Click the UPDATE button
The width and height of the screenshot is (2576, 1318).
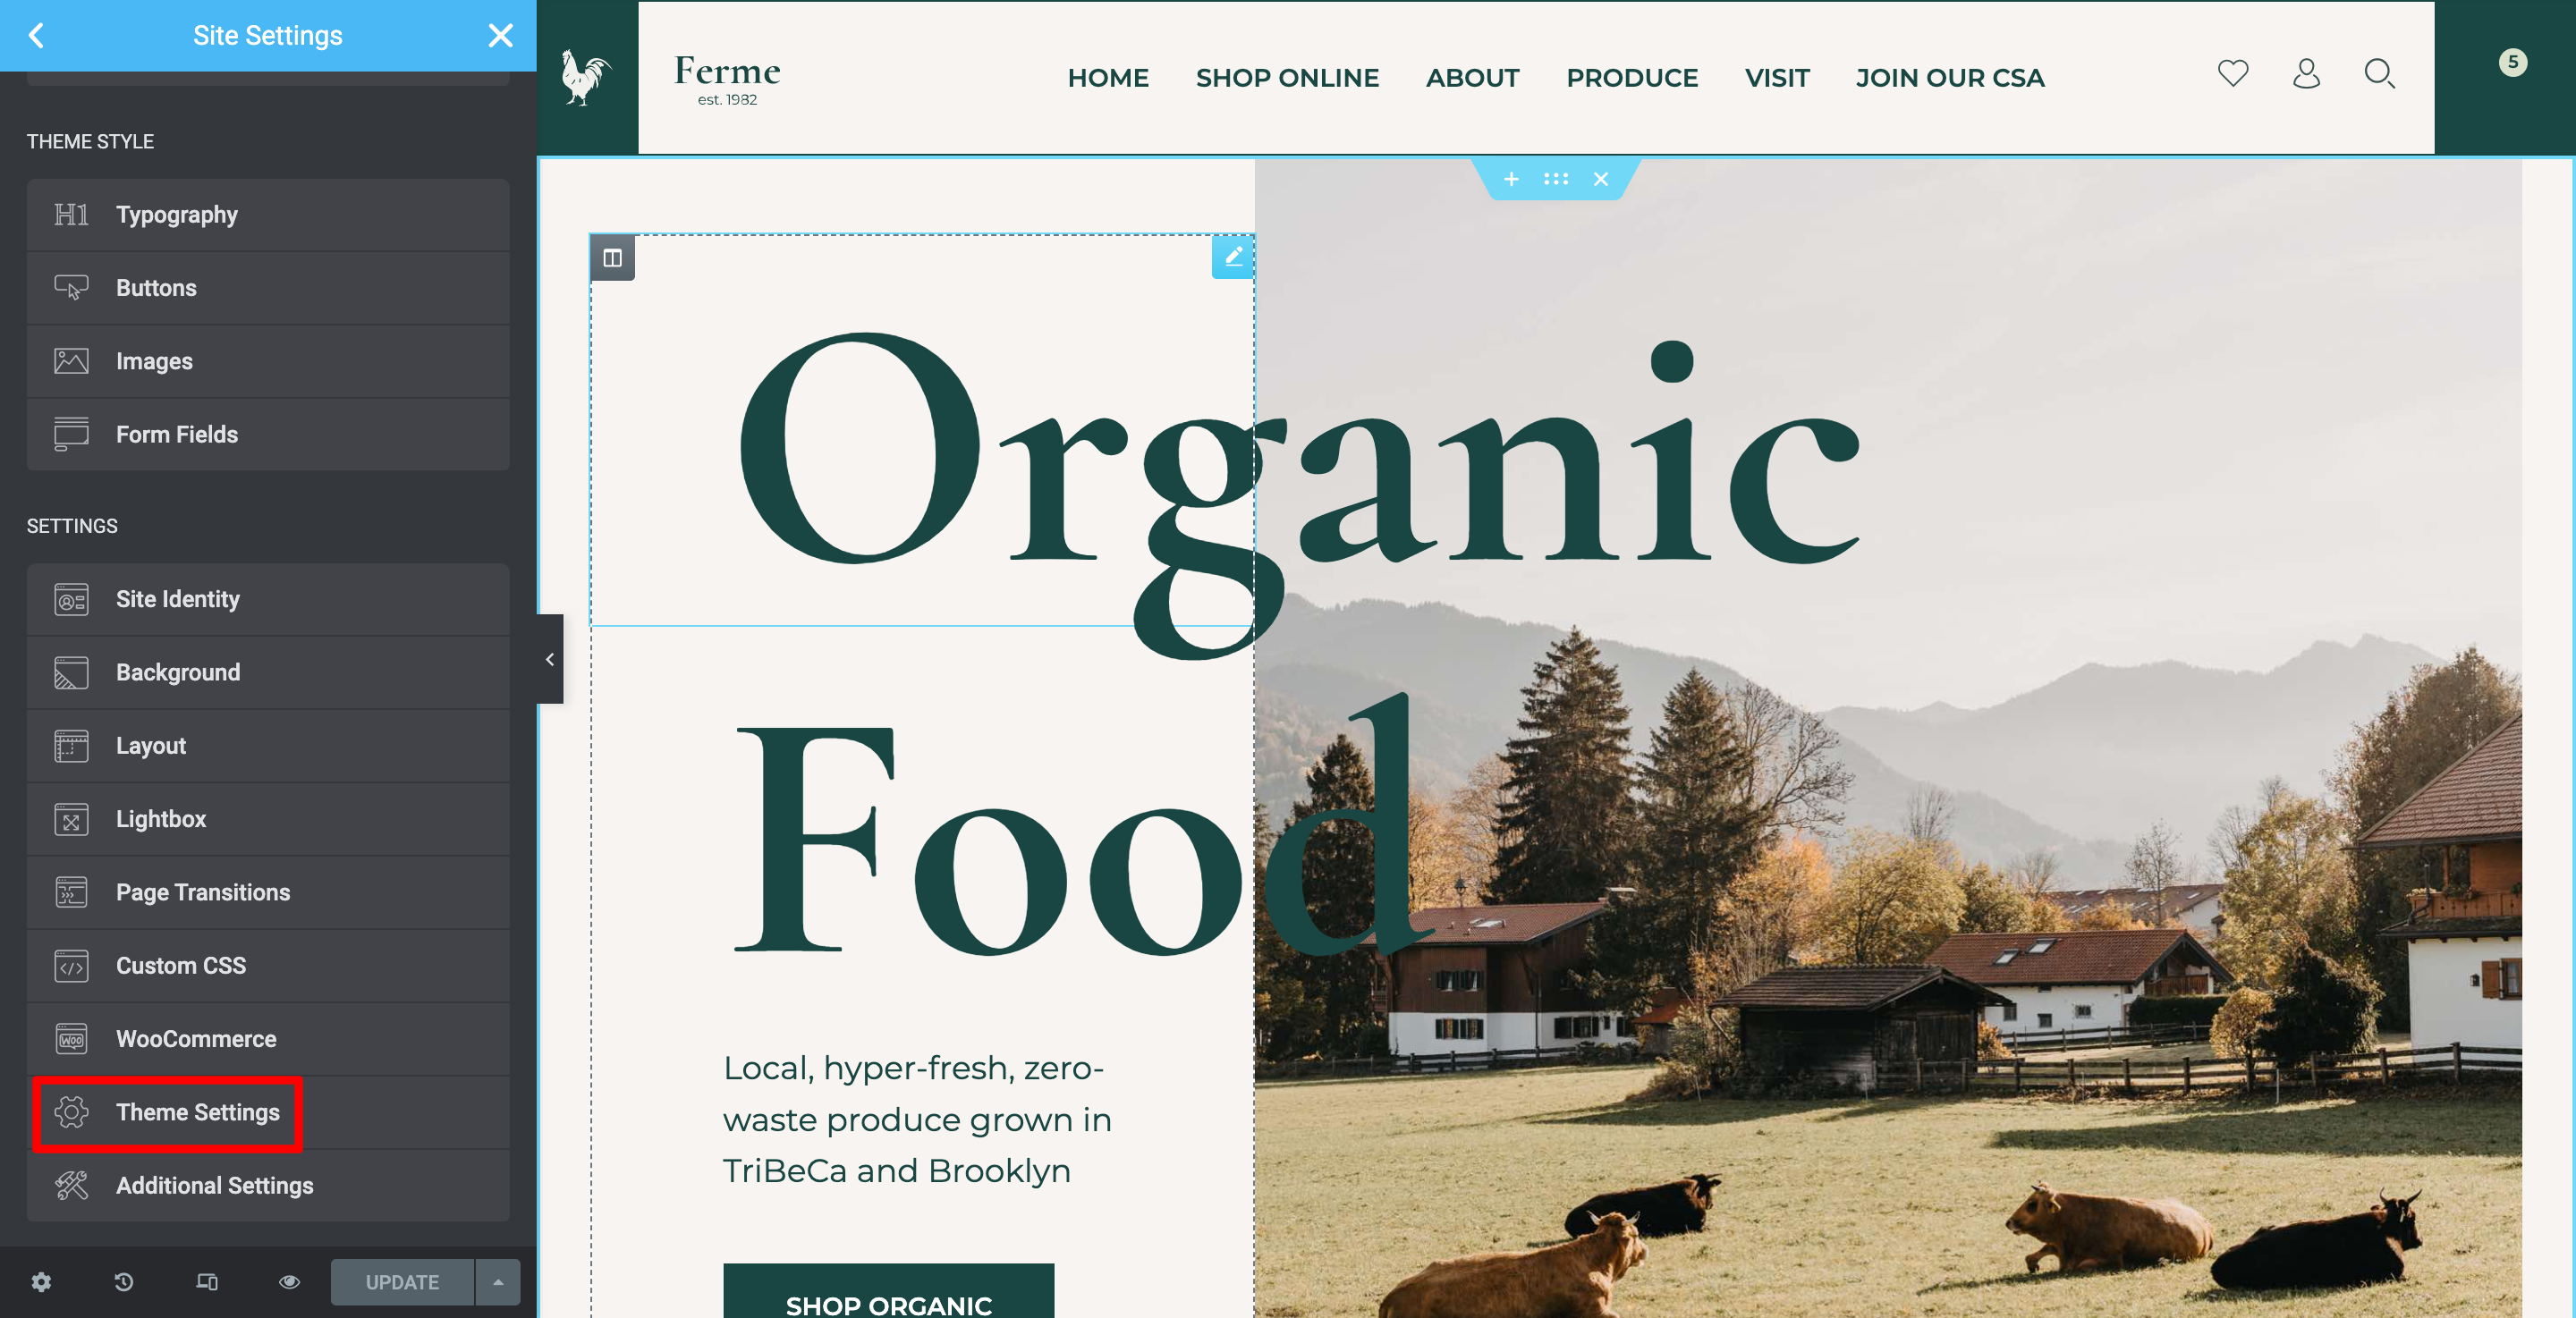(x=402, y=1281)
